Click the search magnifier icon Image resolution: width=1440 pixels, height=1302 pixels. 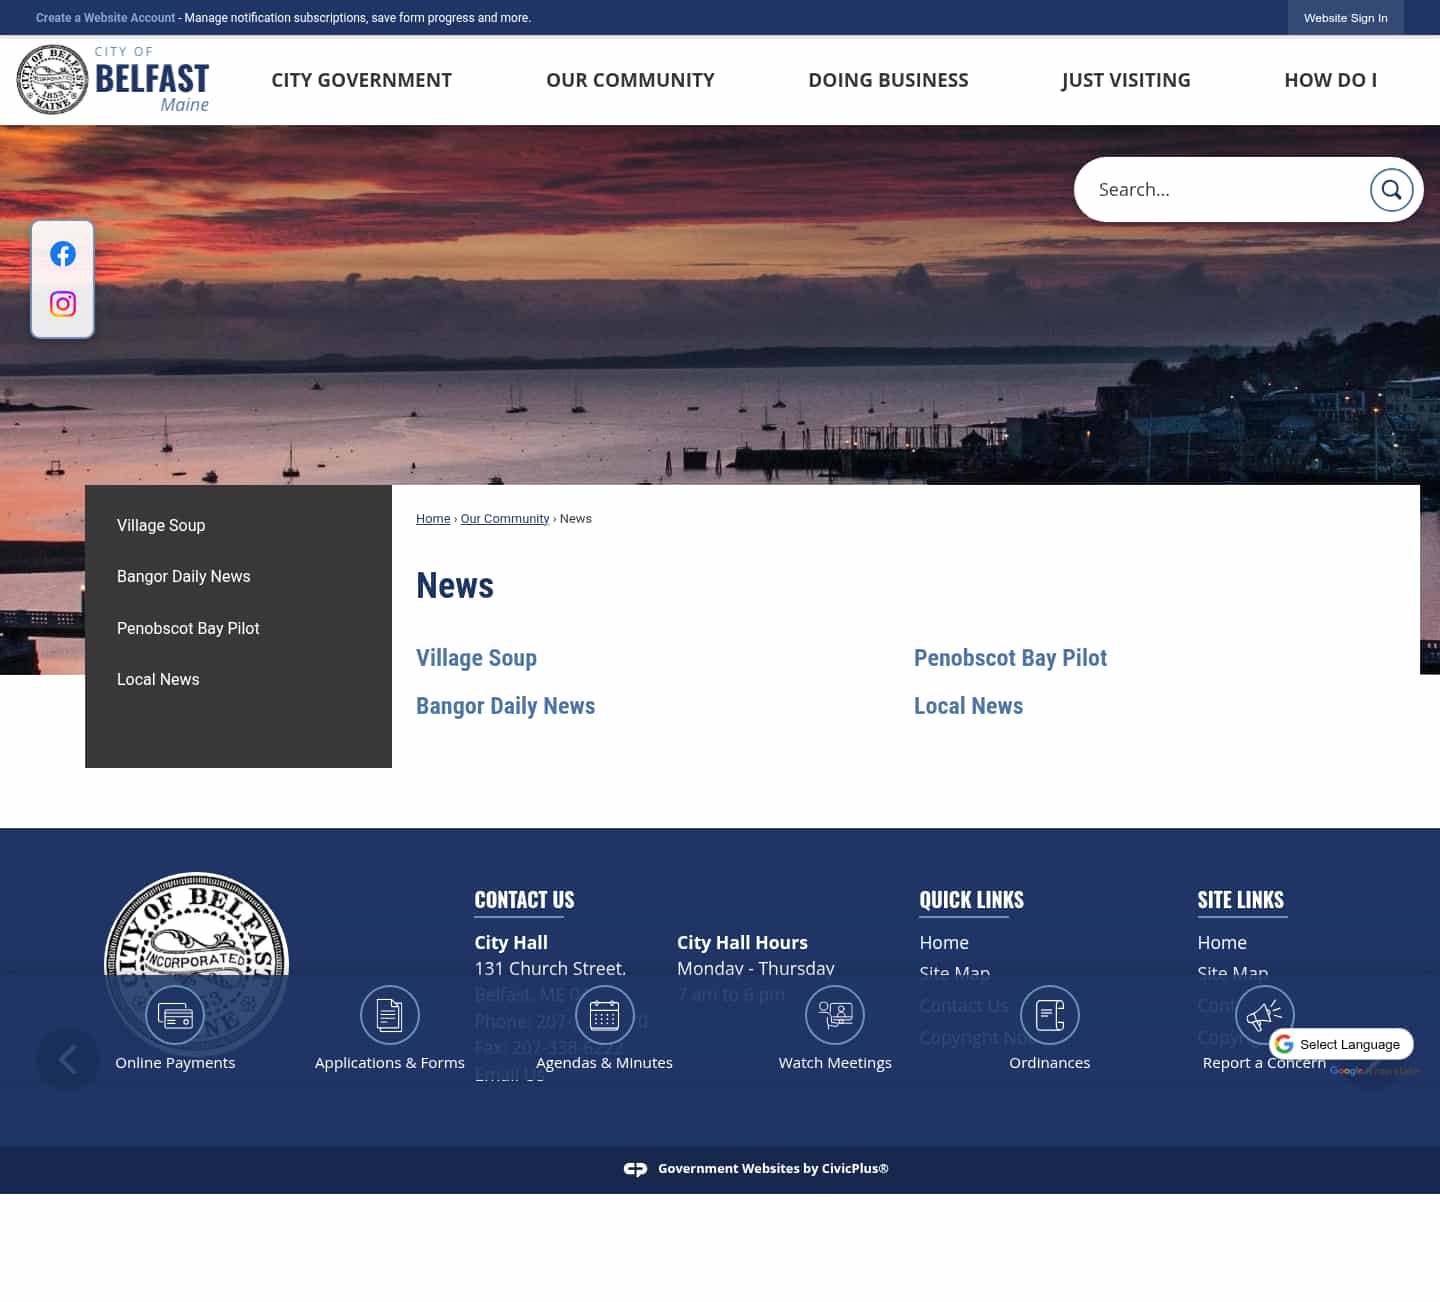pos(1391,189)
